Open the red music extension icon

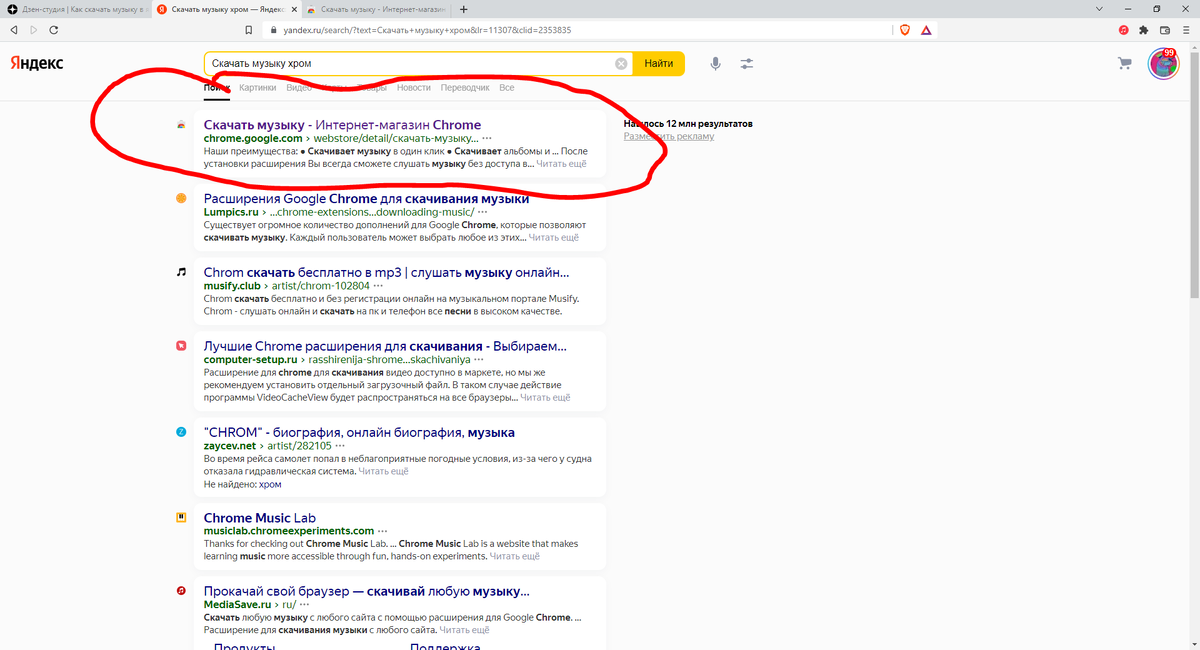coord(1124,30)
